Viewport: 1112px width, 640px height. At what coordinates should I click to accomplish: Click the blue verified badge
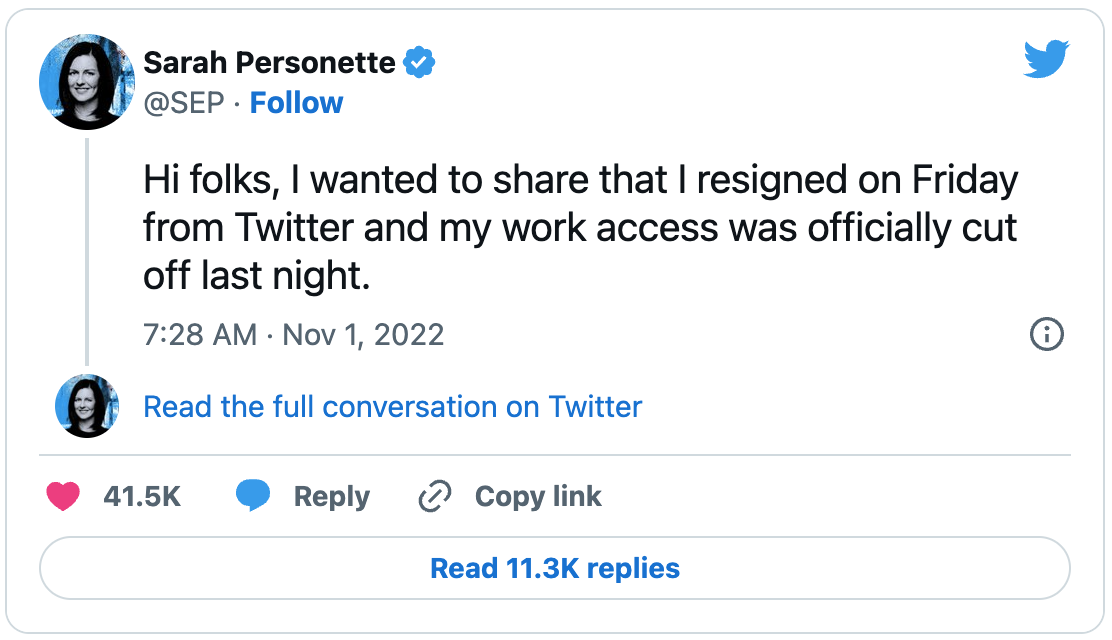(419, 63)
